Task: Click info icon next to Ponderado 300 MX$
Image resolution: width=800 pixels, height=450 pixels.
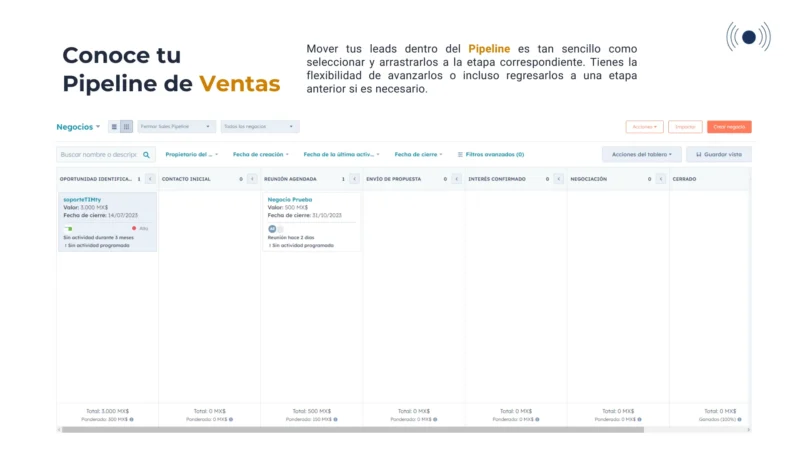Action: pos(132,419)
